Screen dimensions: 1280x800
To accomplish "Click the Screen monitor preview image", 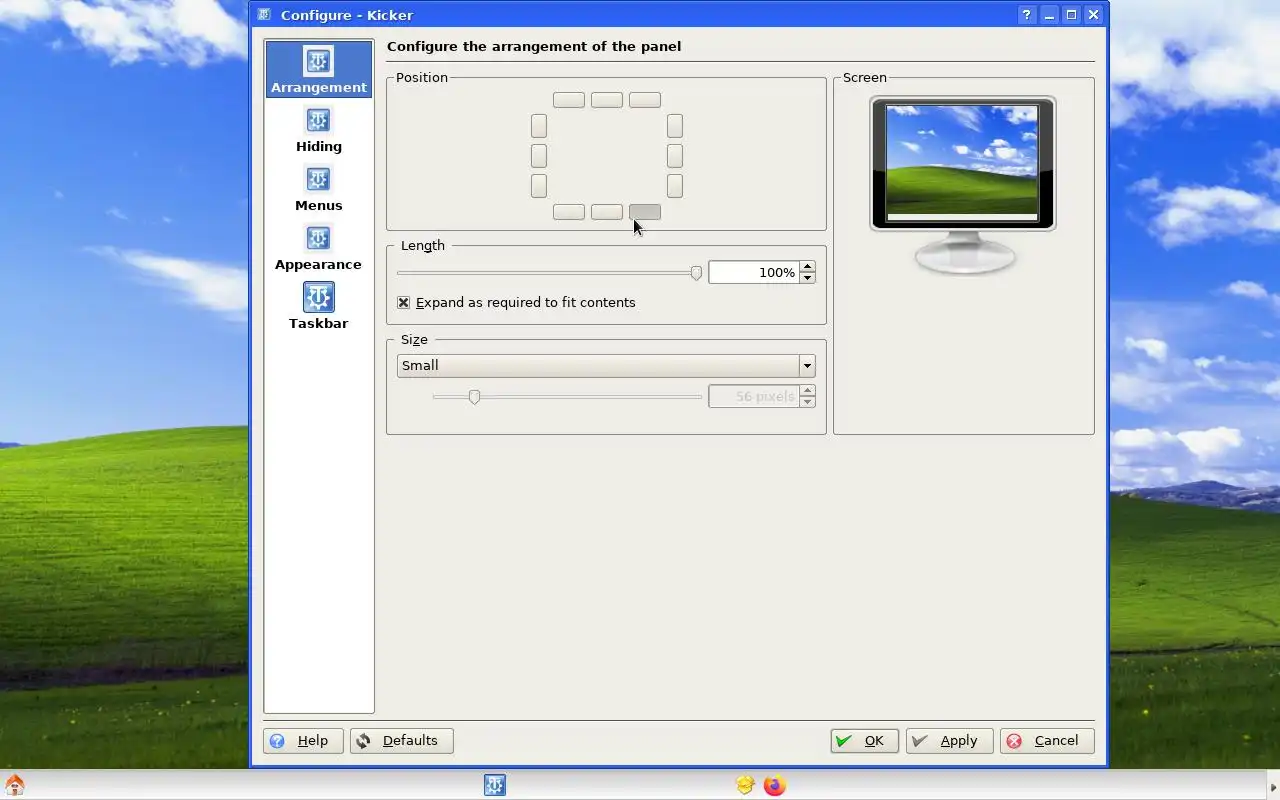I will coord(963,185).
